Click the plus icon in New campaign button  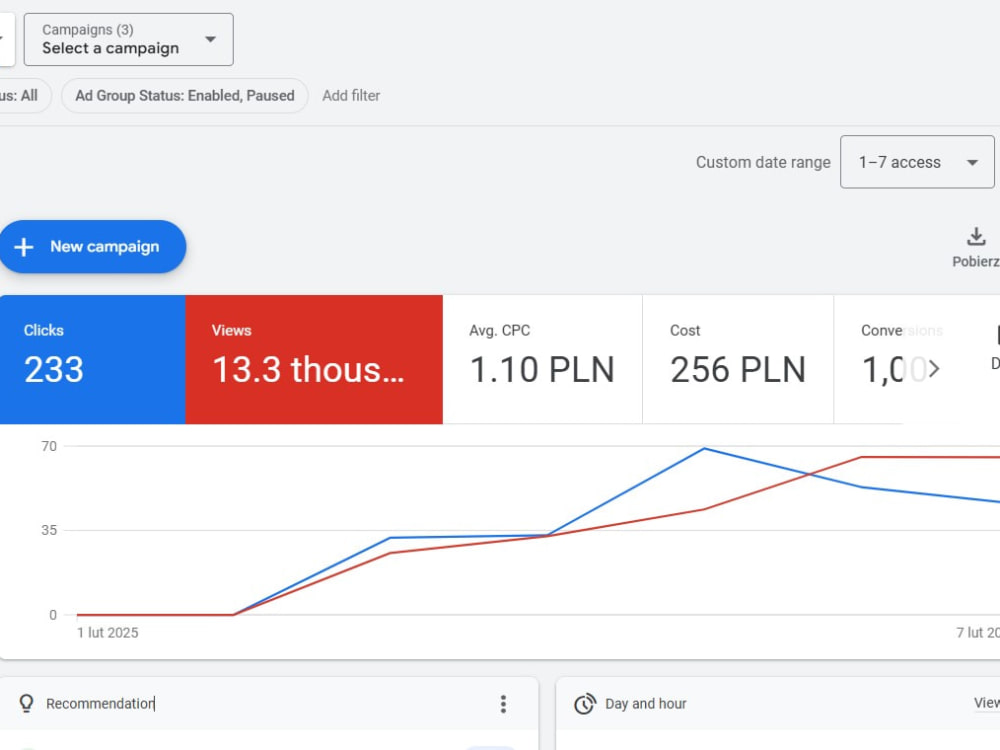point(24,247)
